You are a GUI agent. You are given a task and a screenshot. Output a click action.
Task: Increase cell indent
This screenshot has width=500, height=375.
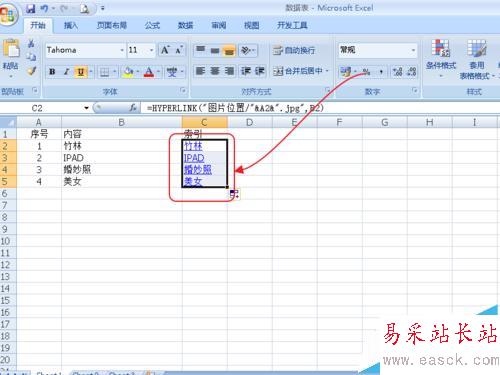[260, 71]
